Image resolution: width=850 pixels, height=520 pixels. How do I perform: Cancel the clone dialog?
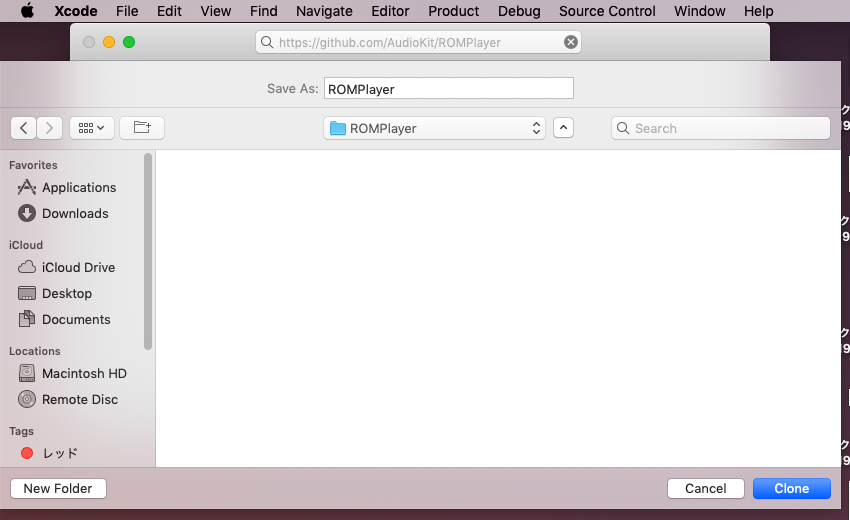[x=705, y=489]
